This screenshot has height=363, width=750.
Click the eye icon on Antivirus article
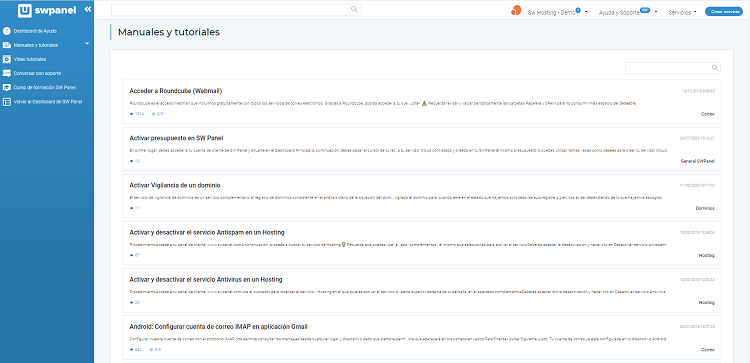132,303
